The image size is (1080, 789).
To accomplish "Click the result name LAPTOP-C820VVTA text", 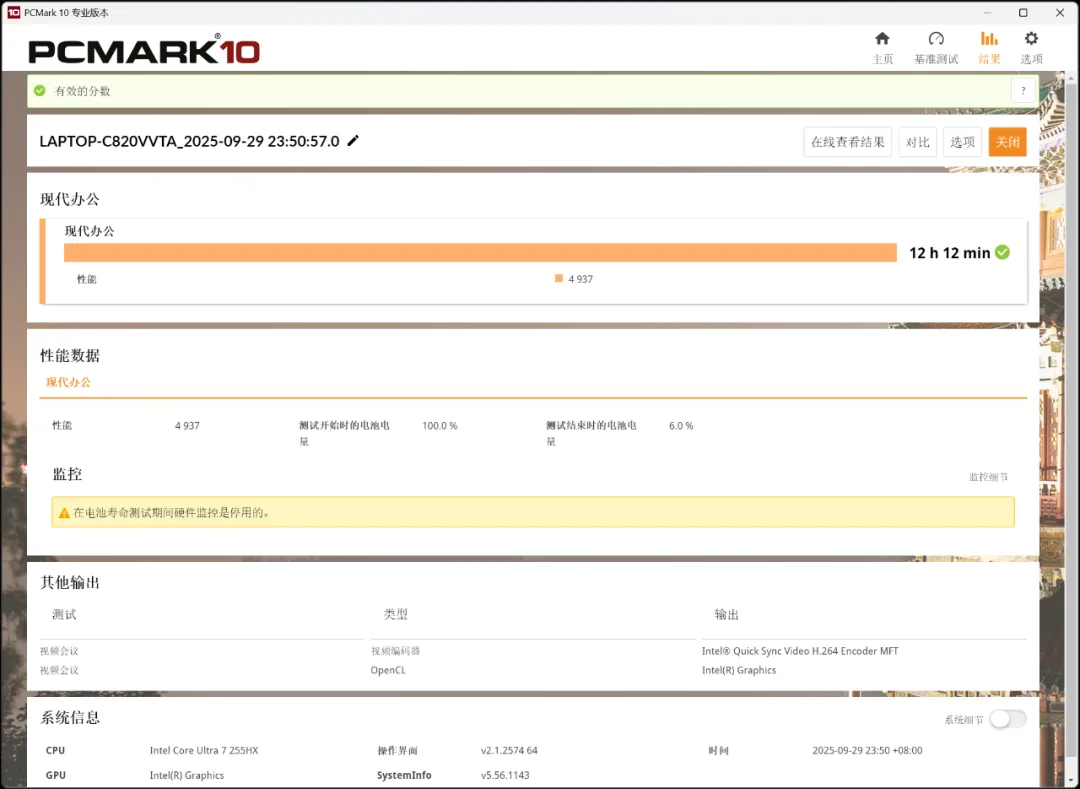I will click(x=189, y=141).
